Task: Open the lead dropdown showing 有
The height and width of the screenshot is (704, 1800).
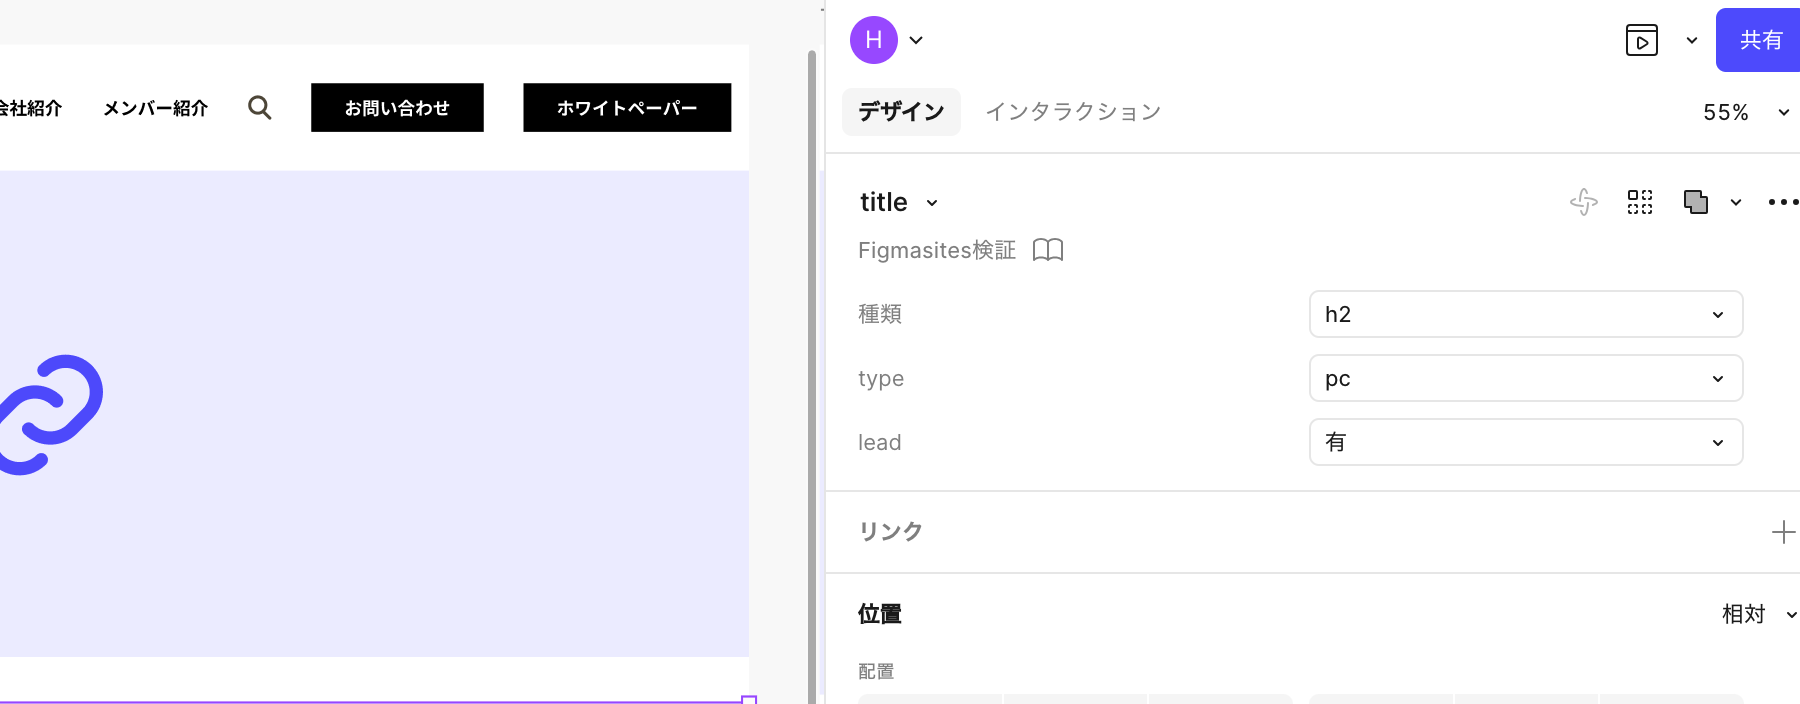Action: pyautogui.click(x=1525, y=442)
